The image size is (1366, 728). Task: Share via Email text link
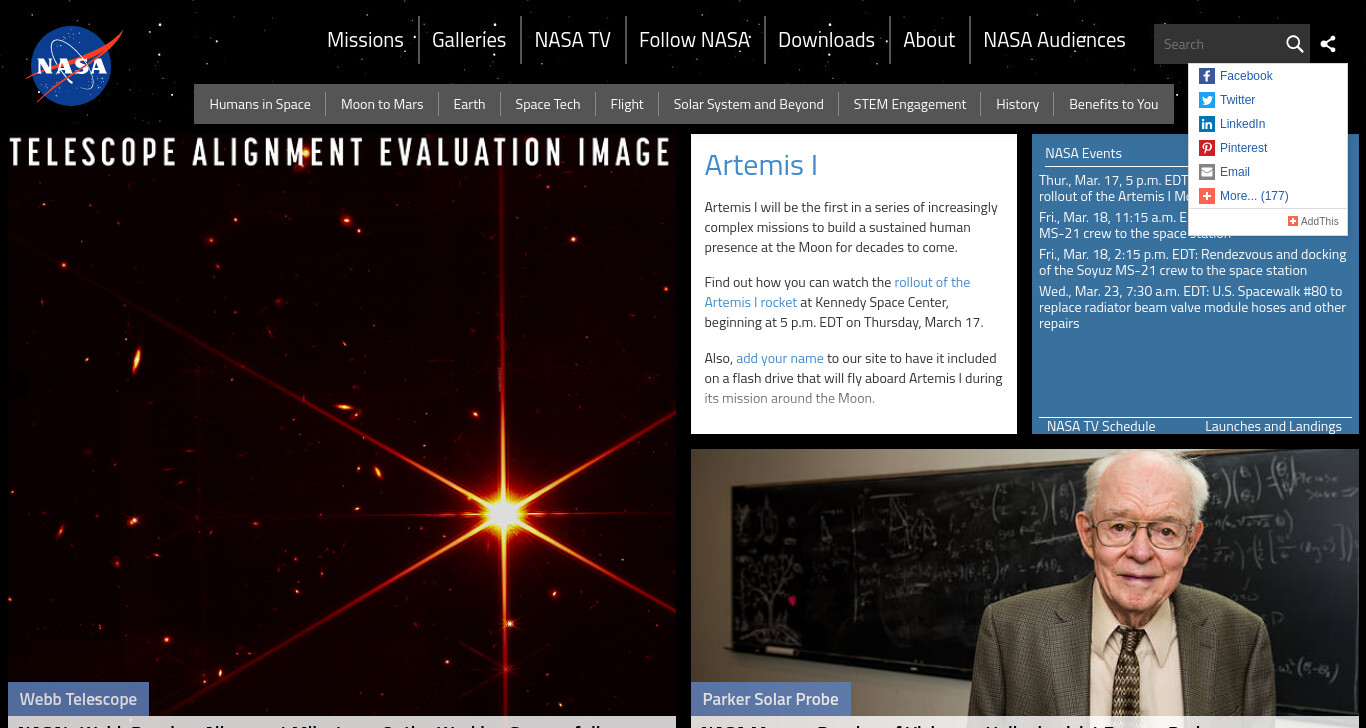tap(1235, 172)
